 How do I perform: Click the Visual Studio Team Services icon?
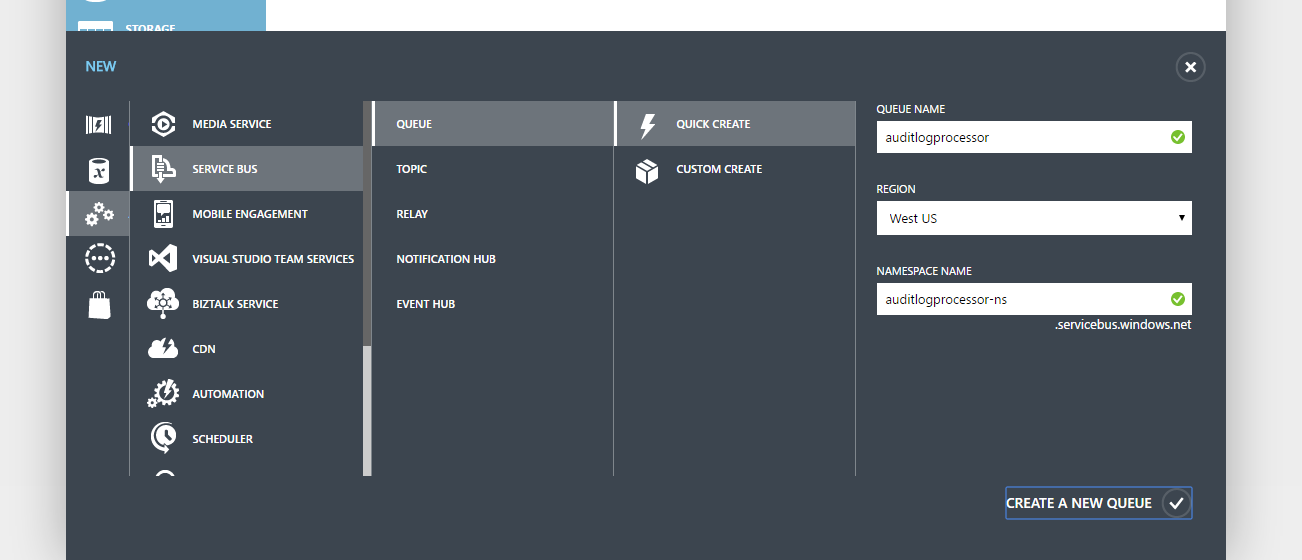(x=162, y=259)
